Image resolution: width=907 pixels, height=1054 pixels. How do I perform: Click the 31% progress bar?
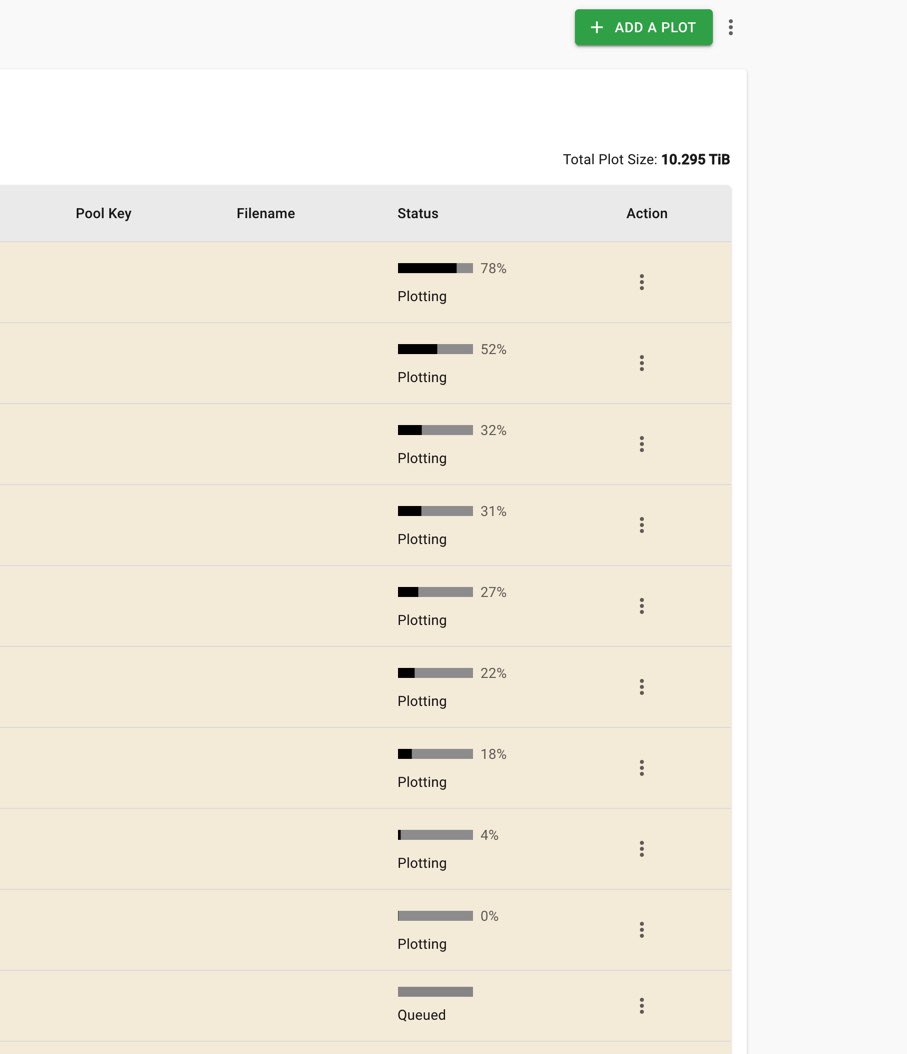436,511
